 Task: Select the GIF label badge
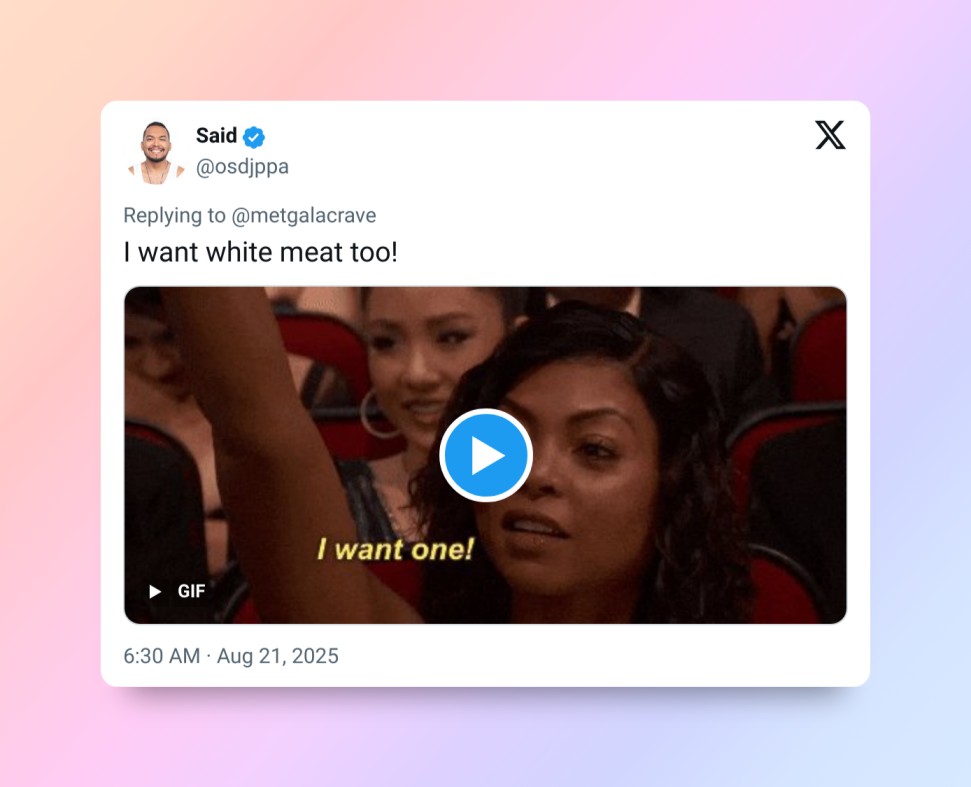[191, 591]
